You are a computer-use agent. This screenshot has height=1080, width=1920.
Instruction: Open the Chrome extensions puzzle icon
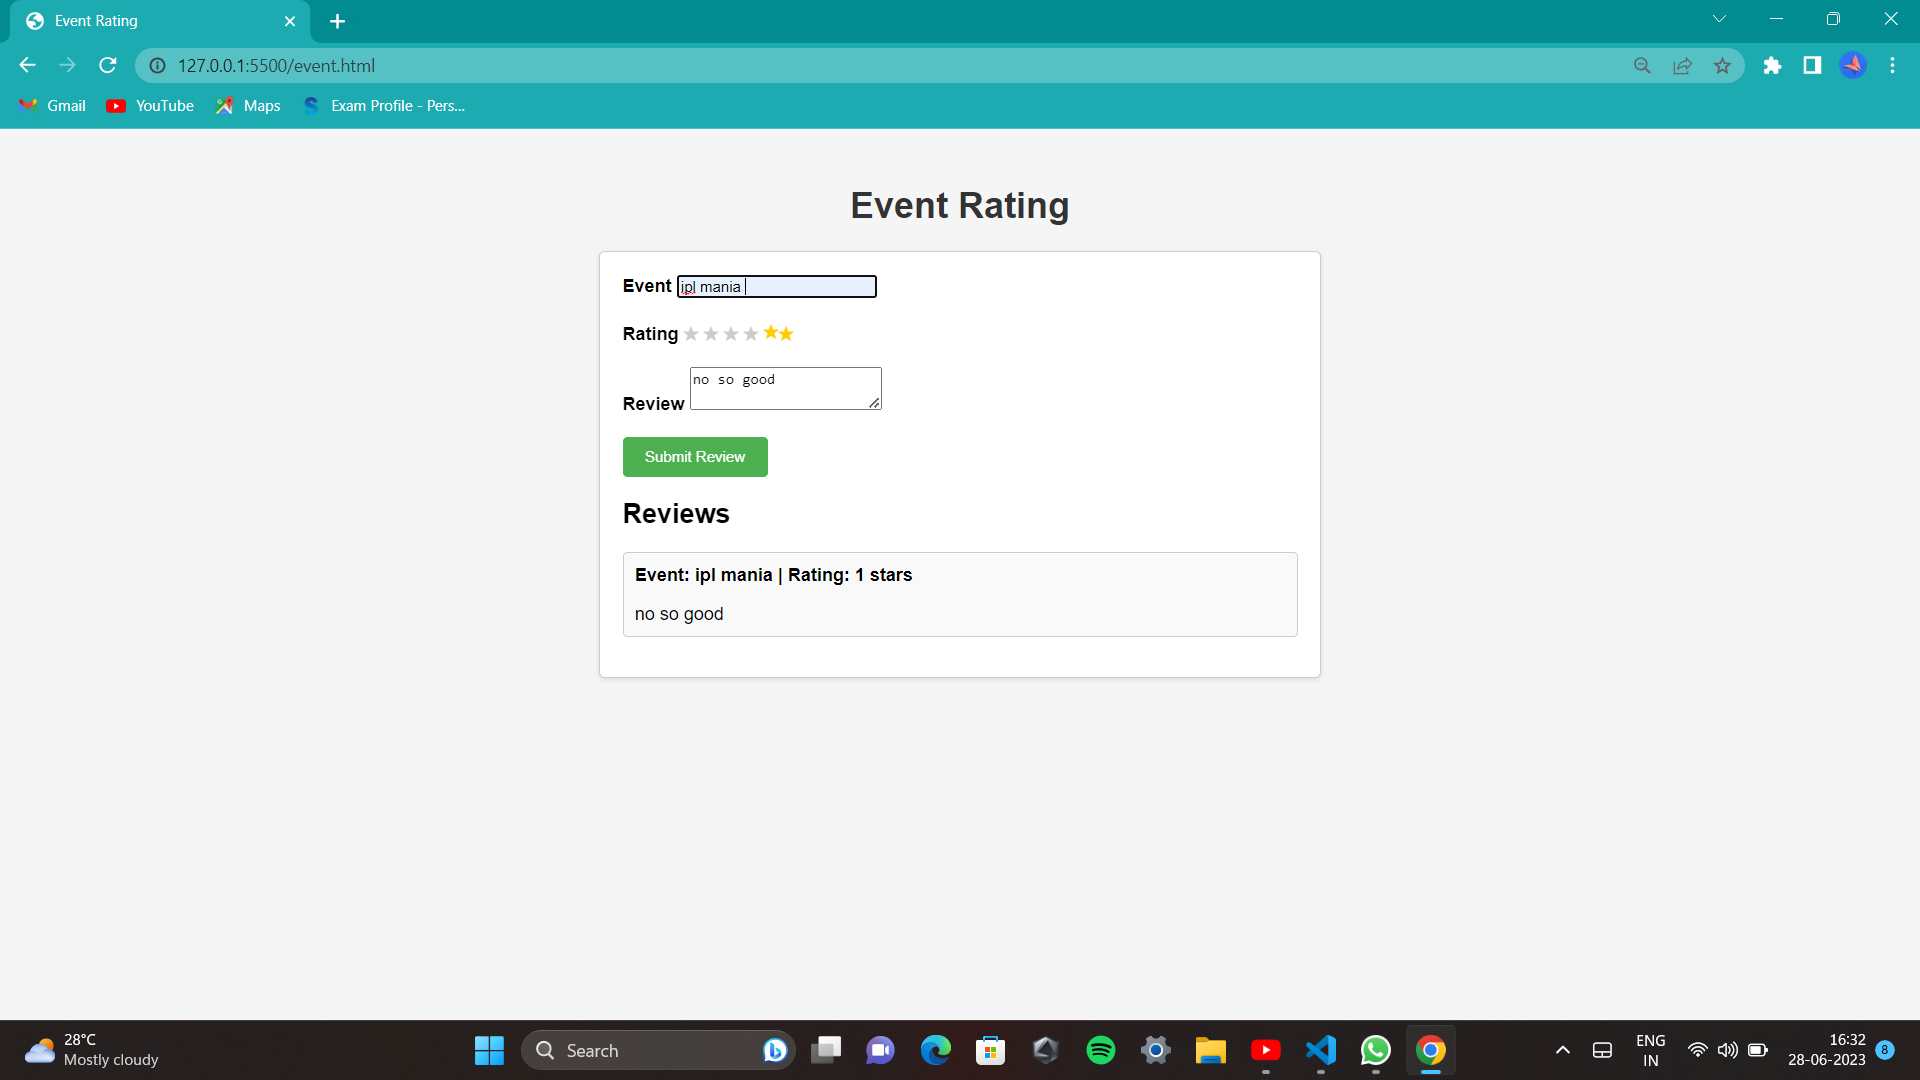1772,66
